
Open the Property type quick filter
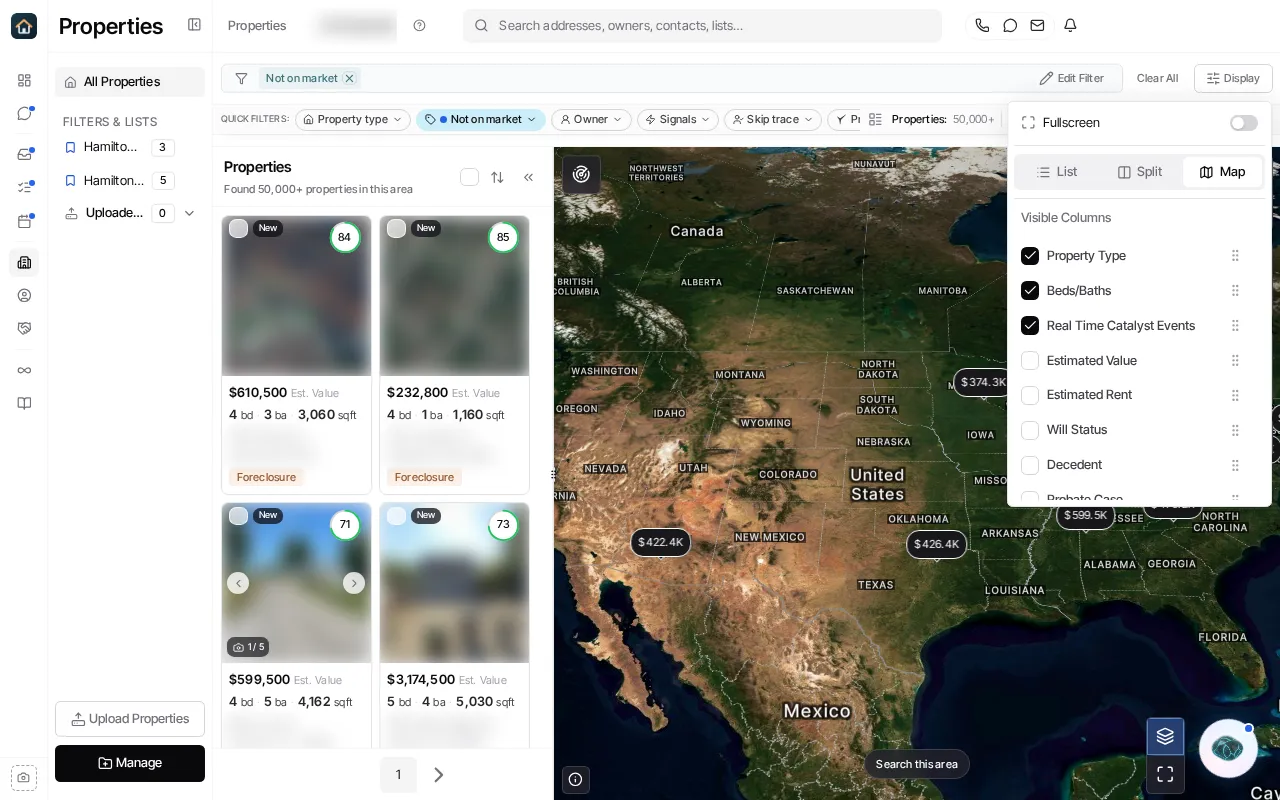coord(353,120)
